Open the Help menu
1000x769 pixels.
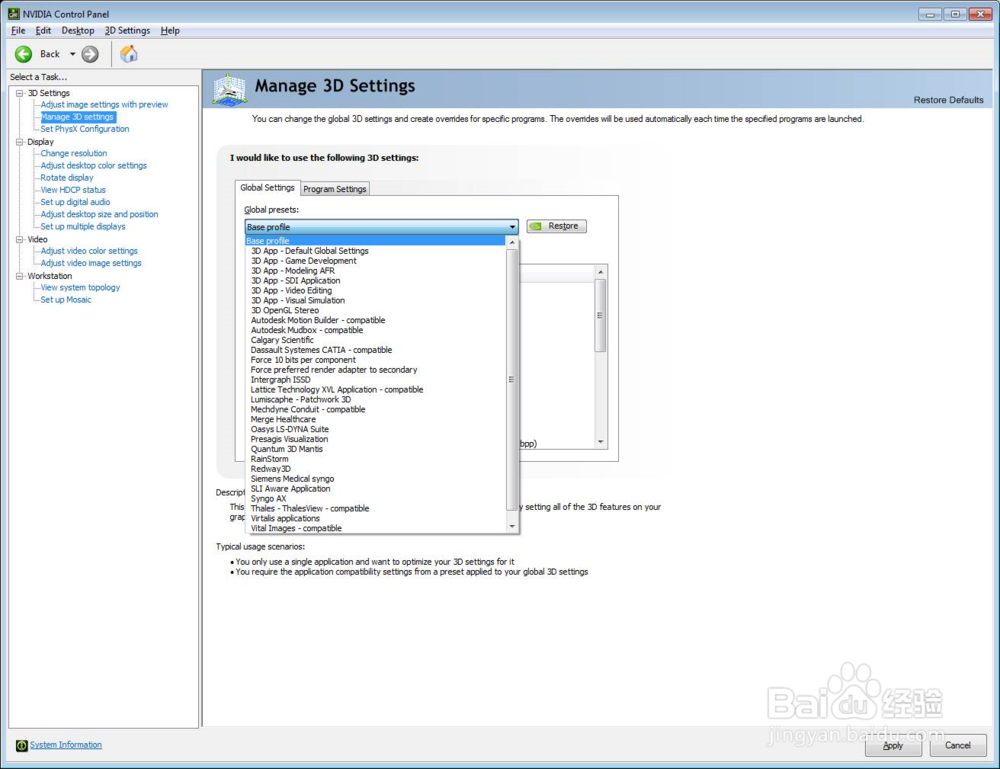point(170,30)
